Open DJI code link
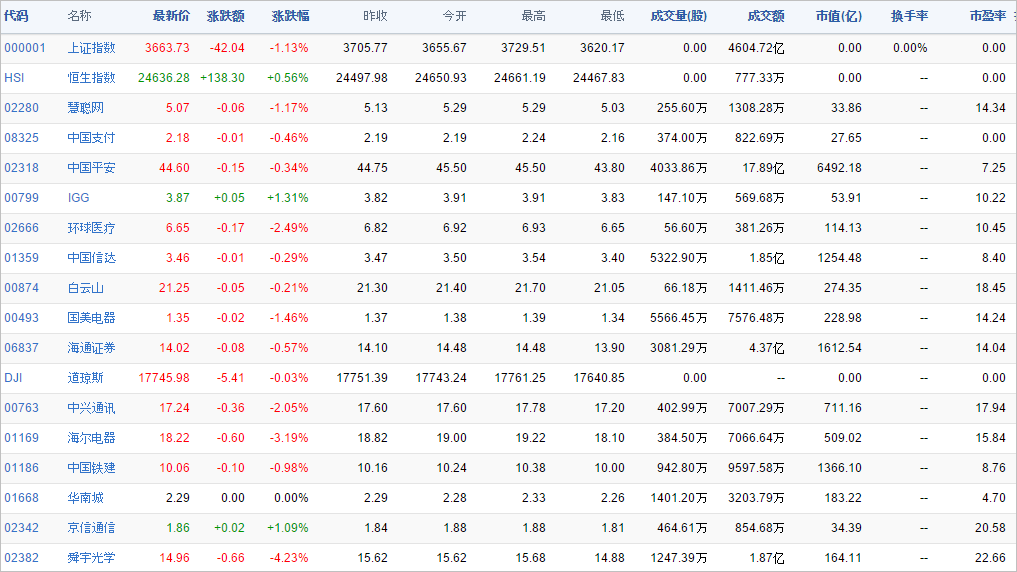1017x572 pixels. [x=13, y=377]
